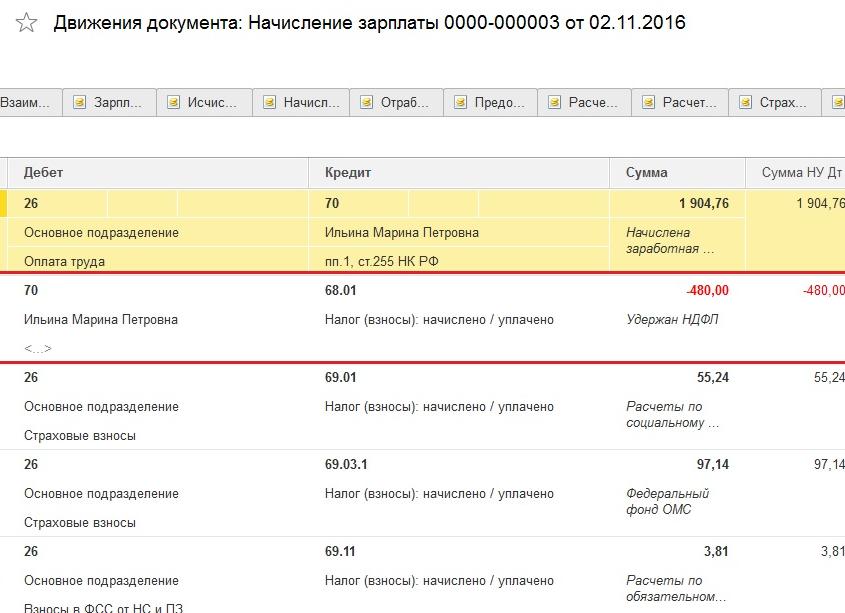
Task: Select debit account 26 in the 69.11 row
Action: tap(31, 551)
